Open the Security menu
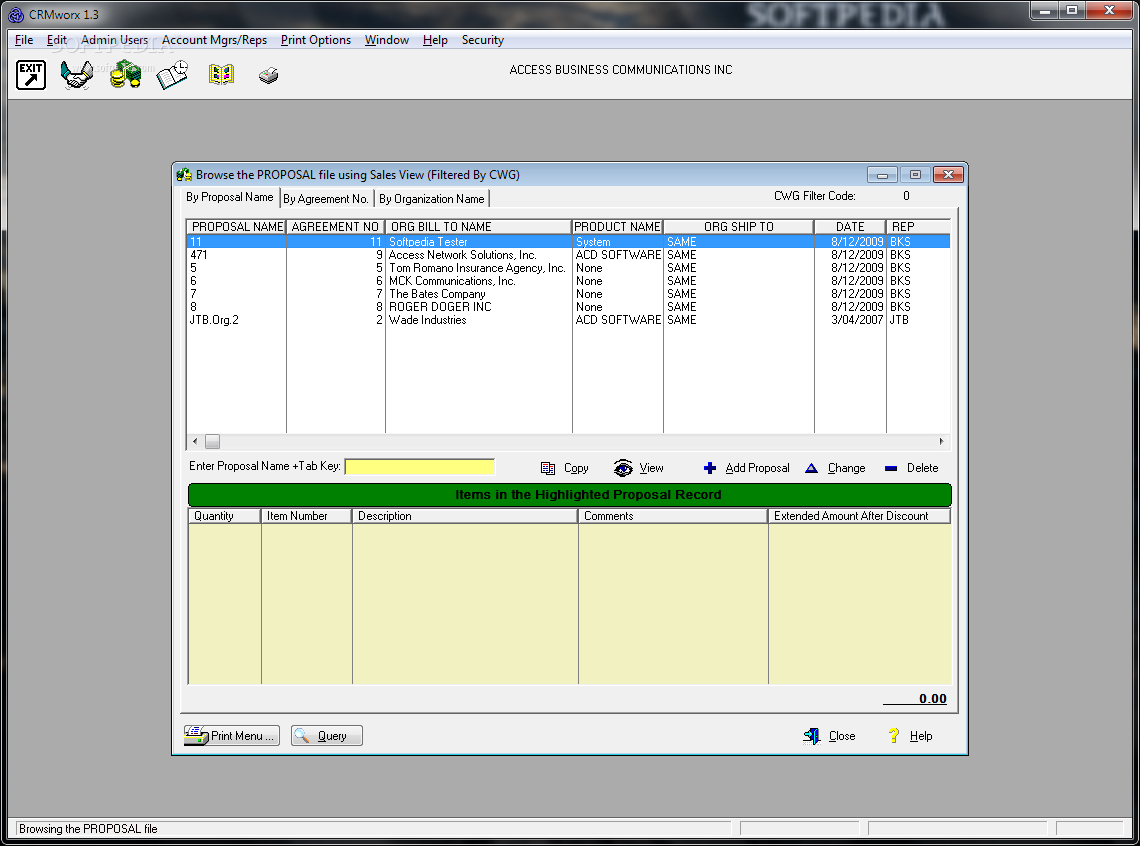The width and height of the screenshot is (1140, 846). (483, 40)
